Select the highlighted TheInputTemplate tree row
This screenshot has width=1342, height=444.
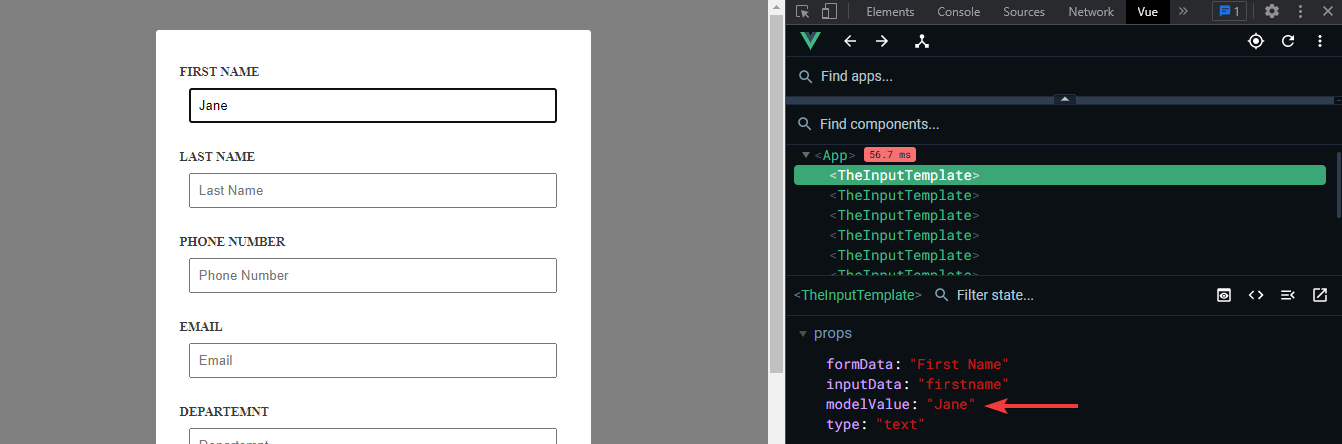pos(1060,175)
